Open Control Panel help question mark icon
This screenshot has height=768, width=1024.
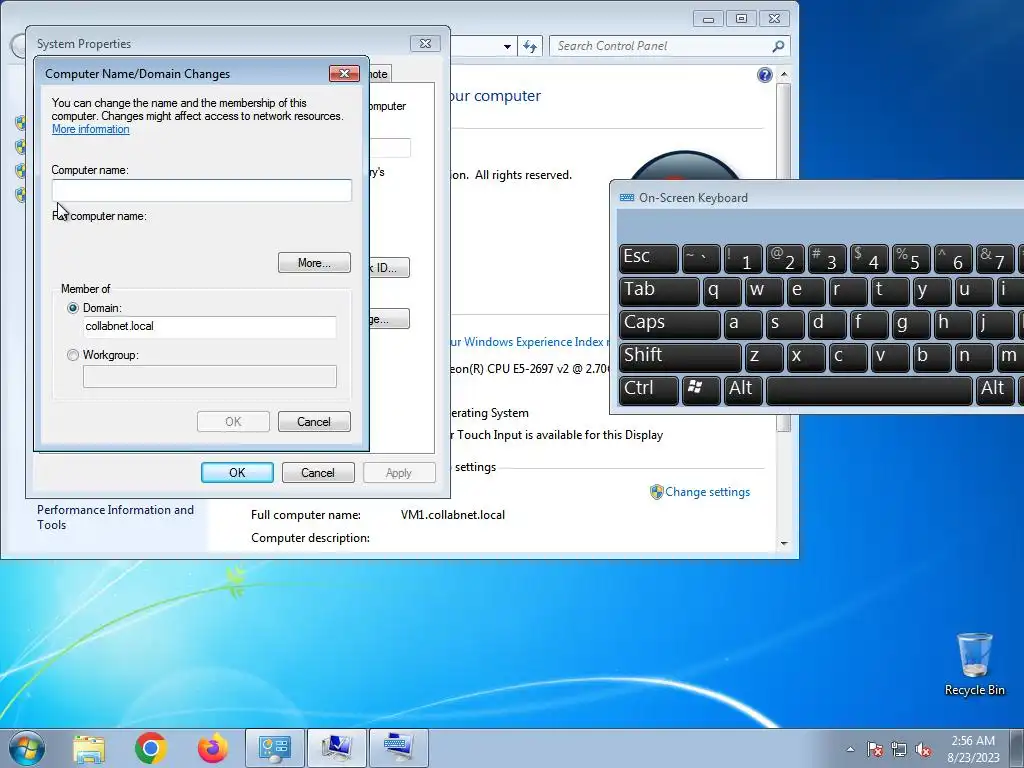765,74
